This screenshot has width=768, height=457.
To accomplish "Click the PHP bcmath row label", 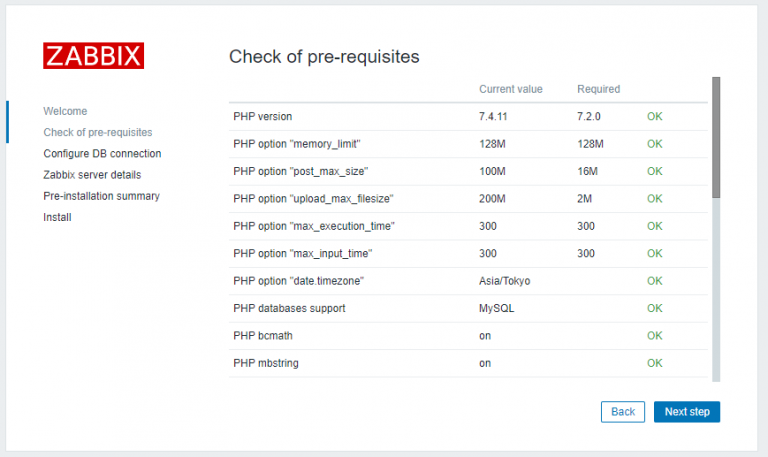I will coord(262,336).
